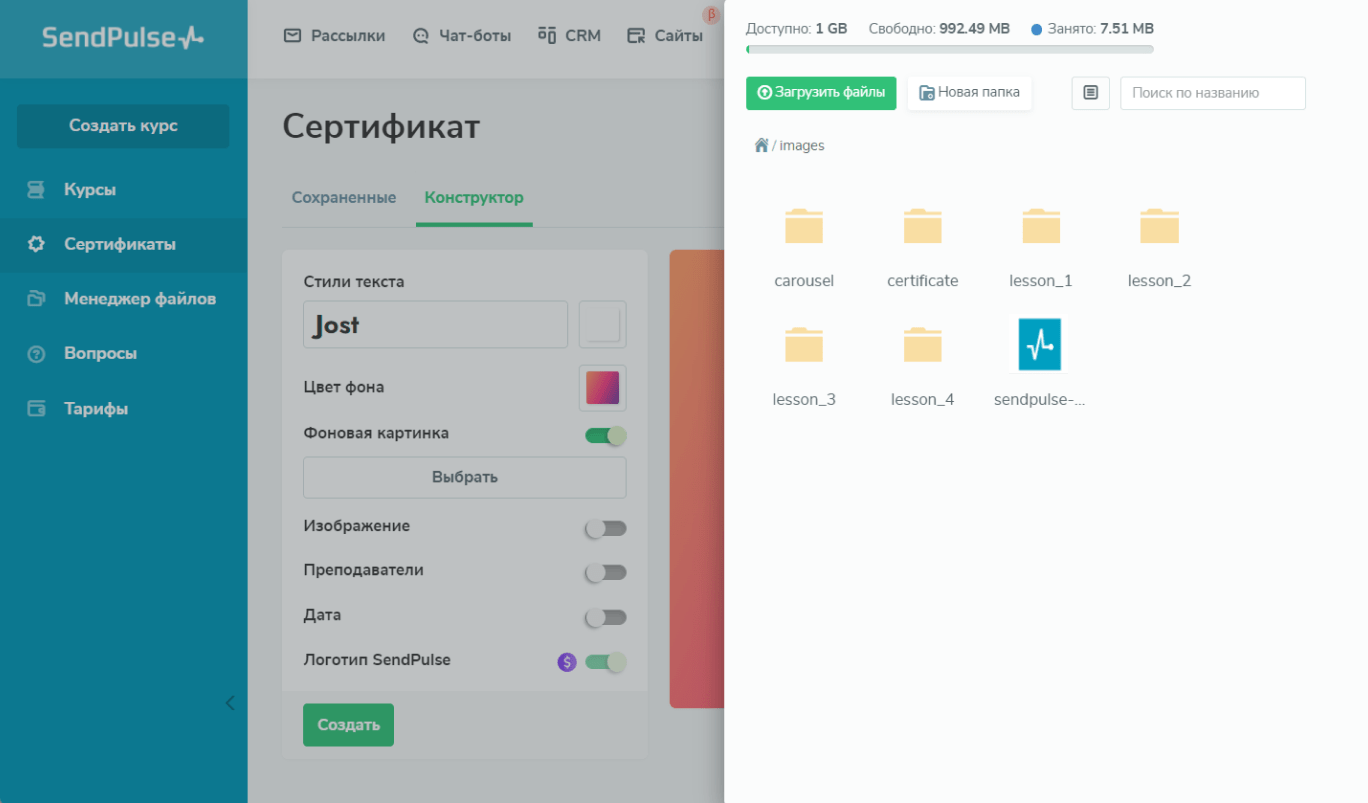Go to home directory via house icon
Viewport: 1368px width, 803px height.
click(761, 145)
